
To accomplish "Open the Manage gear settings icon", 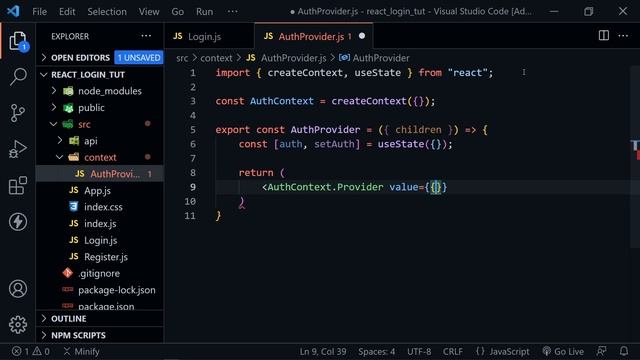I will pyautogui.click(x=18, y=324).
